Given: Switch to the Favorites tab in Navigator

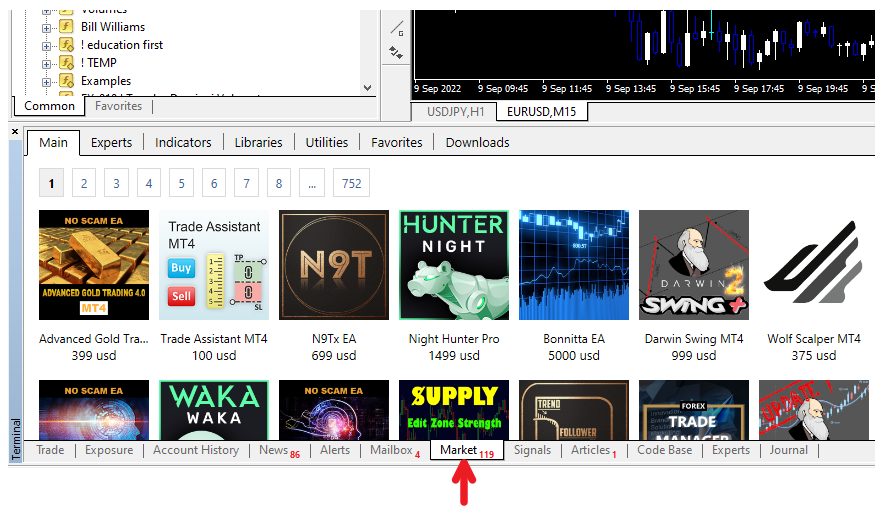Looking at the screenshot, I should [118, 106].
